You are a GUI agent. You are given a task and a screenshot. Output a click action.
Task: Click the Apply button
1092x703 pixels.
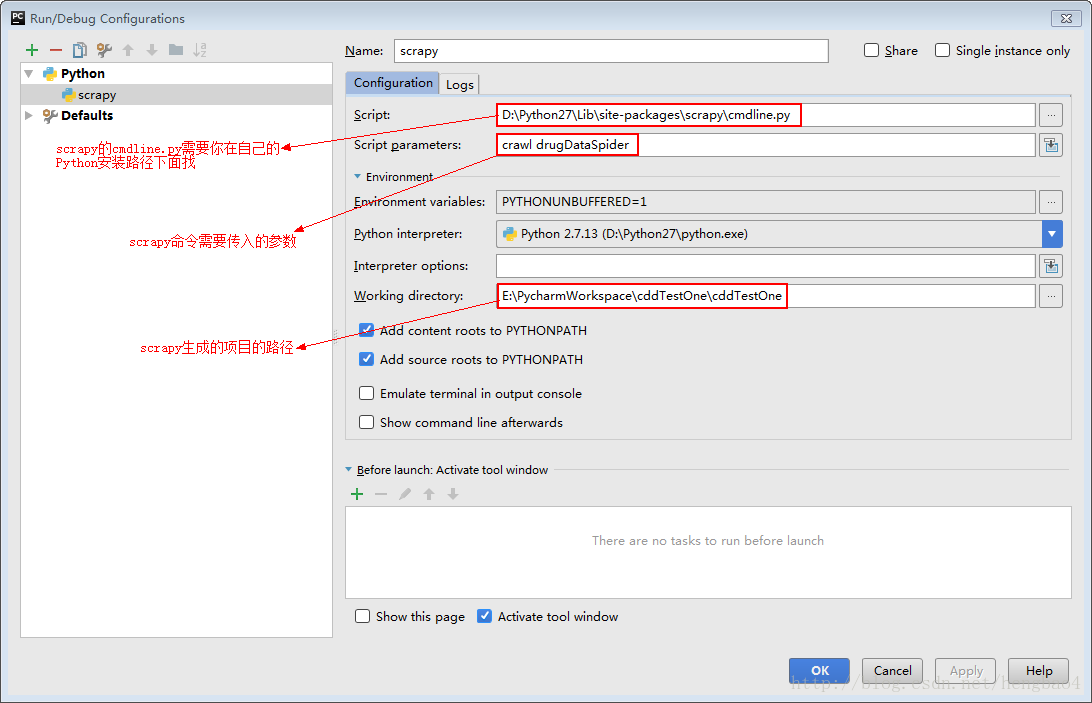pyautogui.click(x=965, y=670)
